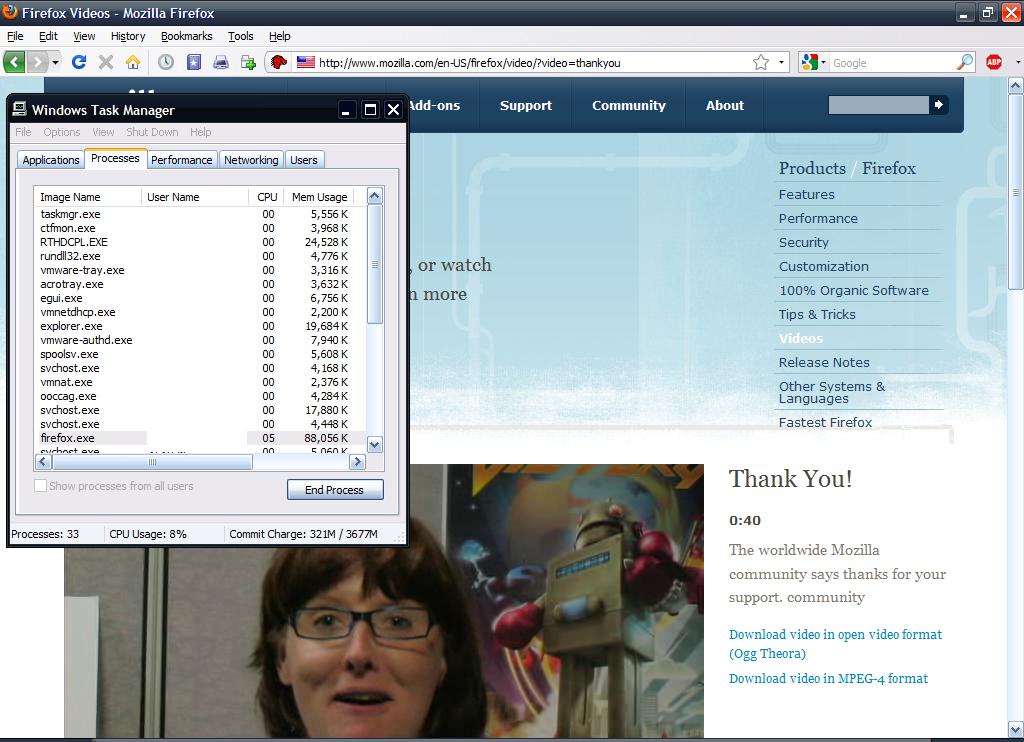Viewport: 1024px width, 742px height.
Task: Sort by Mem Usage column header
Action: click(x=319, y=197)
